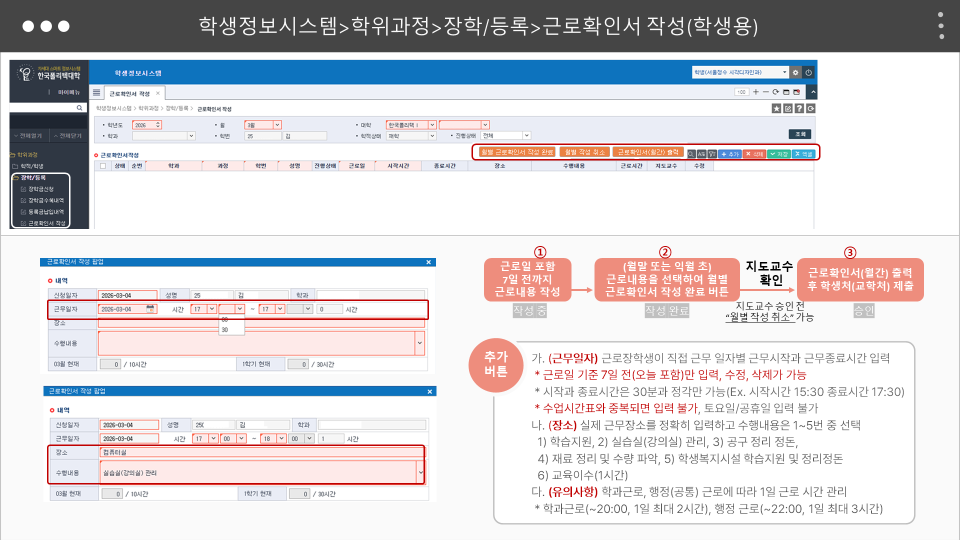
Task: Open the hamburger menu left of the tab
Action: (97, 91)
